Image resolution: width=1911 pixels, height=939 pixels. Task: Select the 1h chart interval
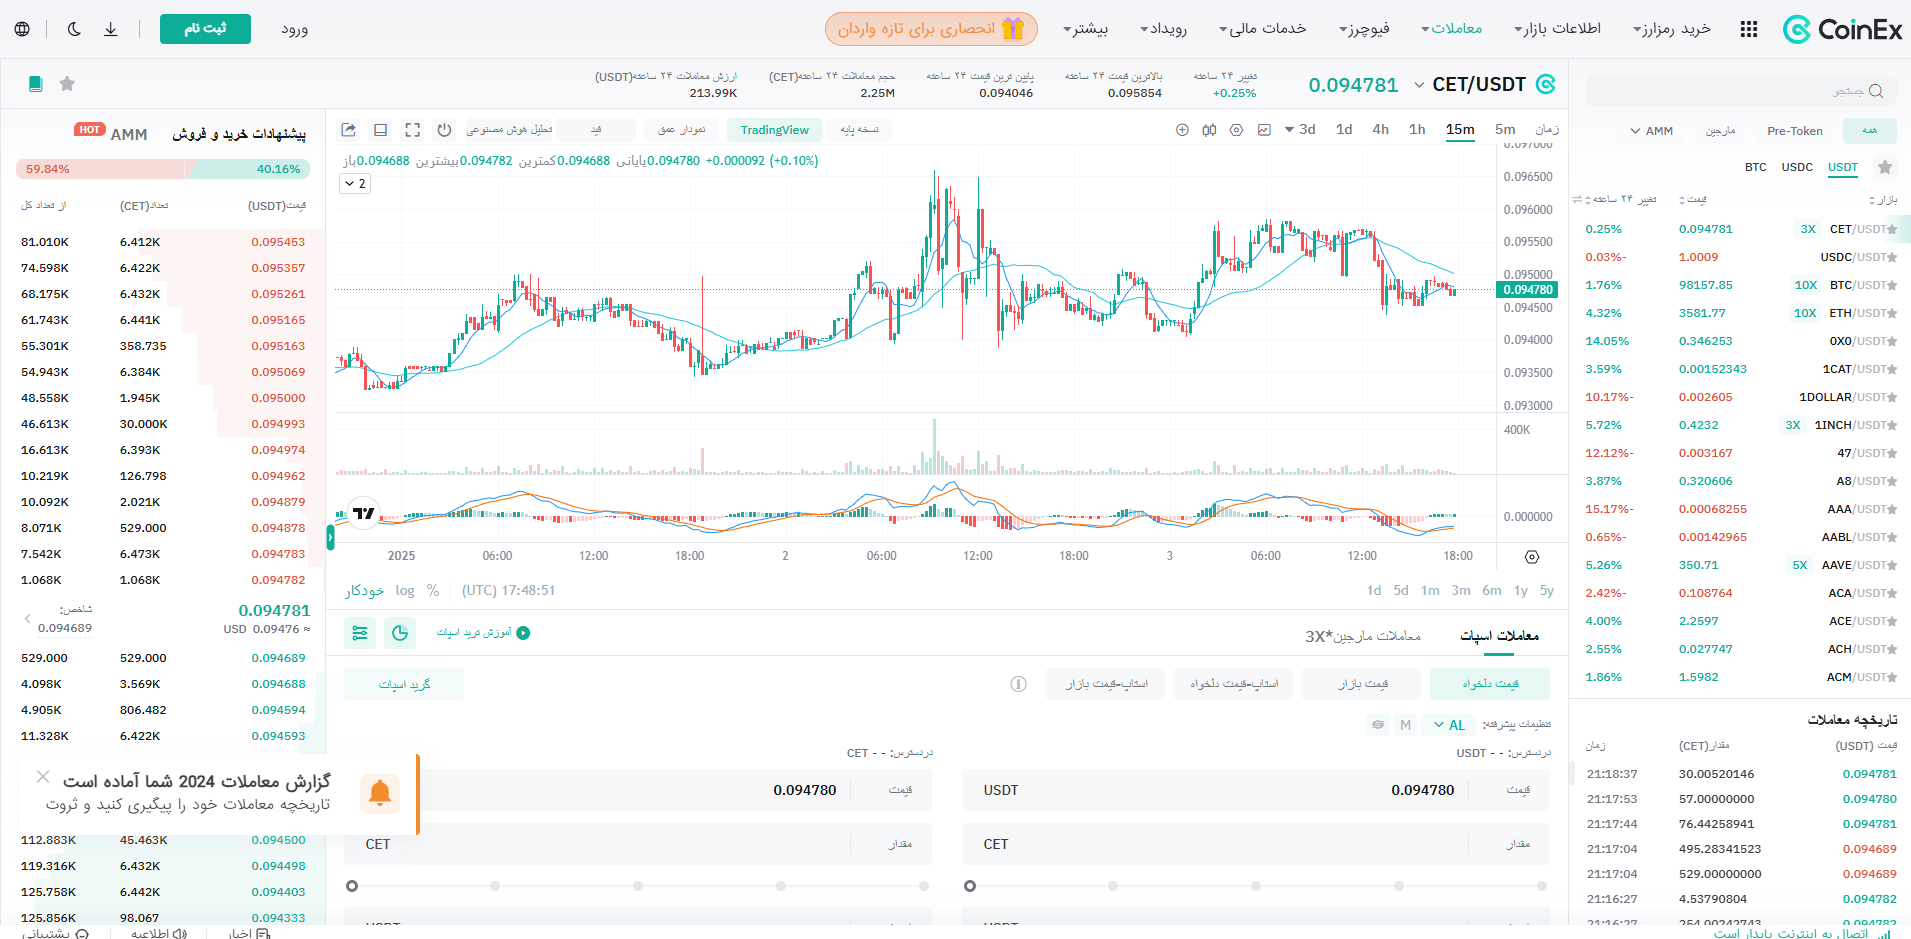[1417, 130]
